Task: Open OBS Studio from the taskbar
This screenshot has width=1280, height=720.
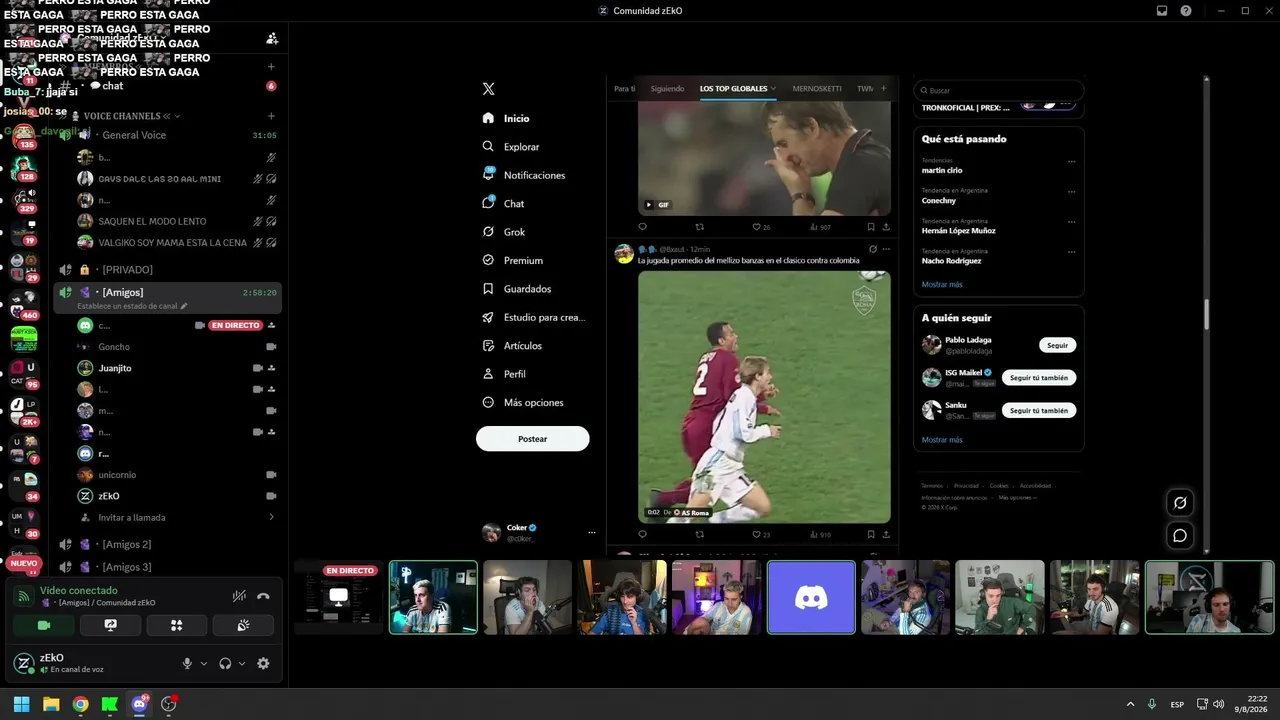Action: tap(169, 704)
